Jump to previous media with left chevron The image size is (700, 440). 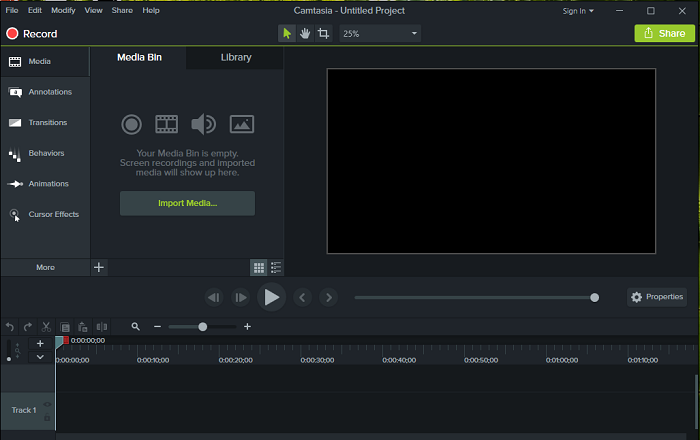click(302, 297)
